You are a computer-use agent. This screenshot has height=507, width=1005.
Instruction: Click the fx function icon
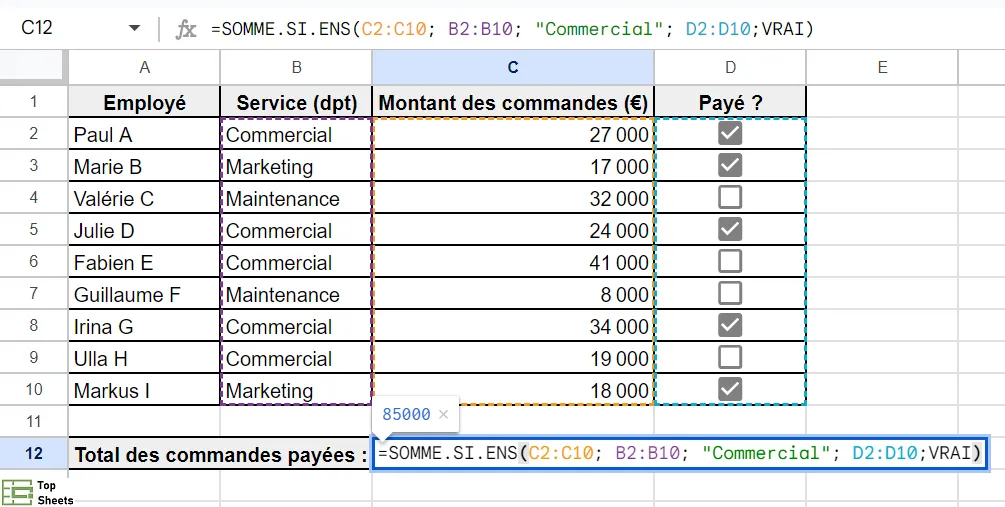tap(186, 29)
